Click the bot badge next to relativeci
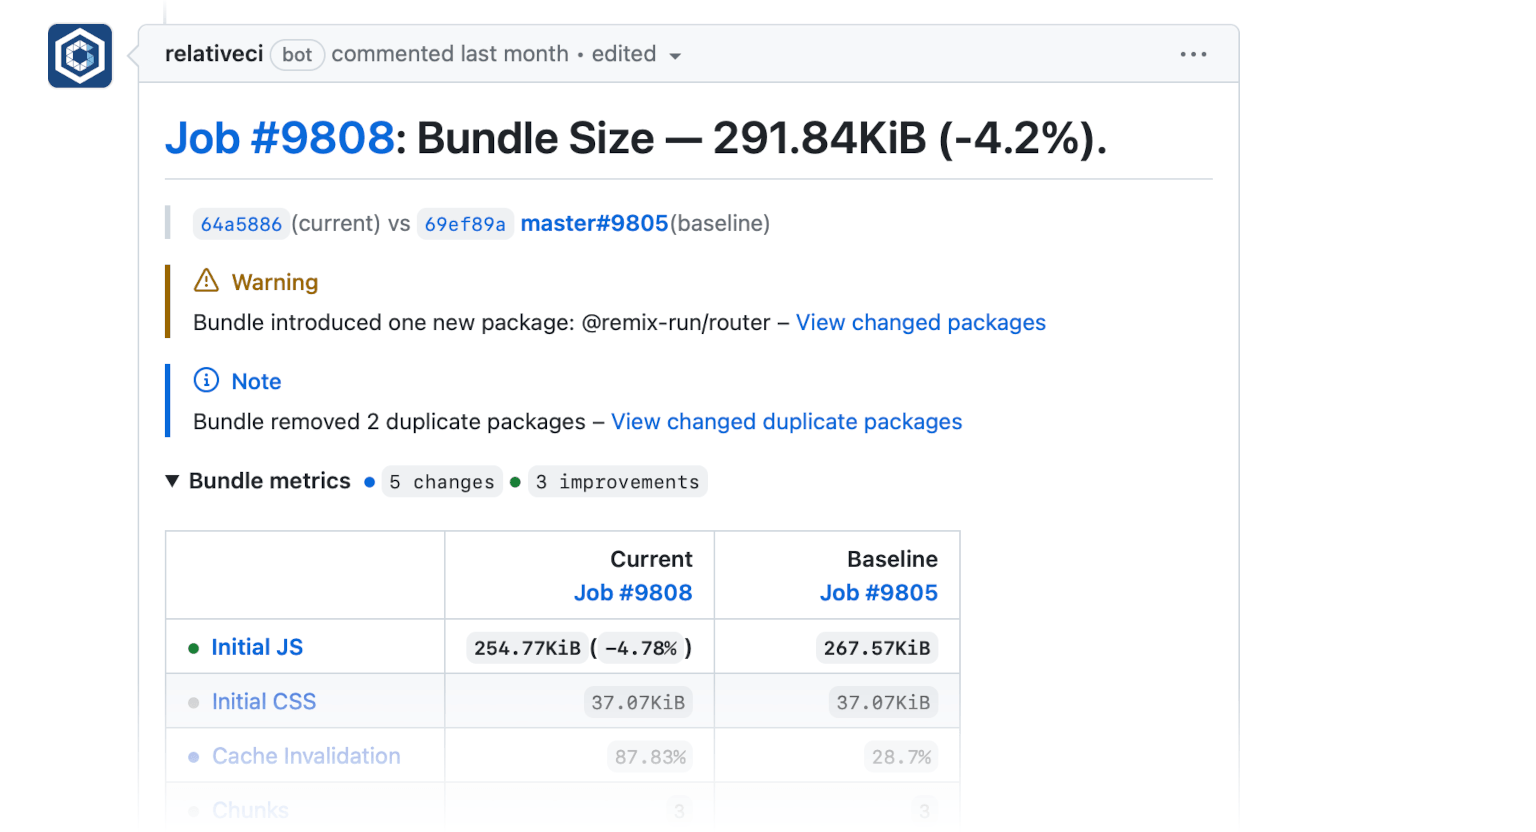Image resolution: width=1536 pixels, height=832 pixels. coord(297,55)
